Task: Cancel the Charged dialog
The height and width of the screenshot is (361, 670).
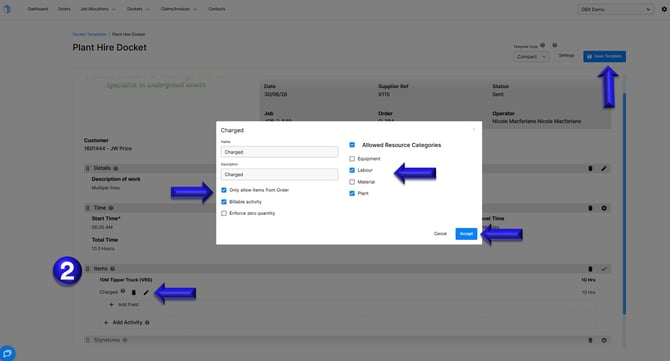Action: pyautogui.click(x=440, y=234)
